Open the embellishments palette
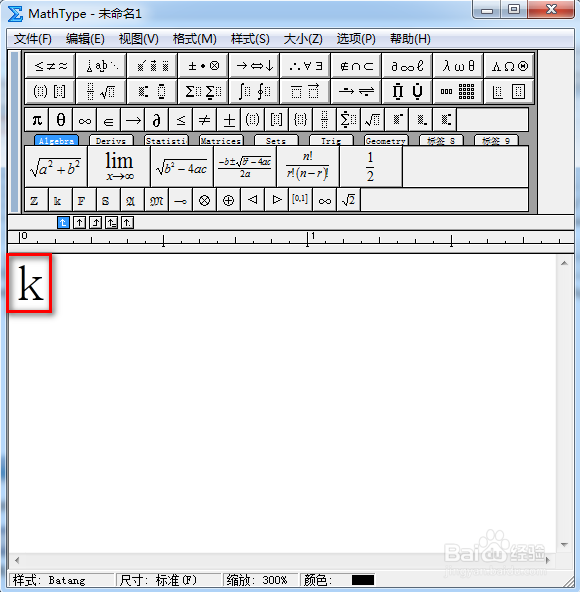This screenshot has width=580, height=592. tap(152, 66)
